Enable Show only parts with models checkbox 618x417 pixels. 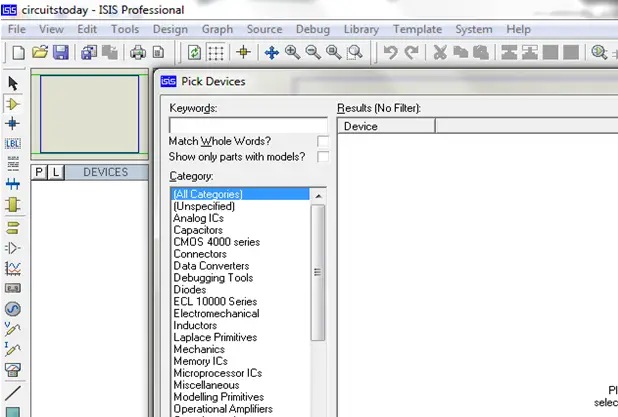(322, 157)
